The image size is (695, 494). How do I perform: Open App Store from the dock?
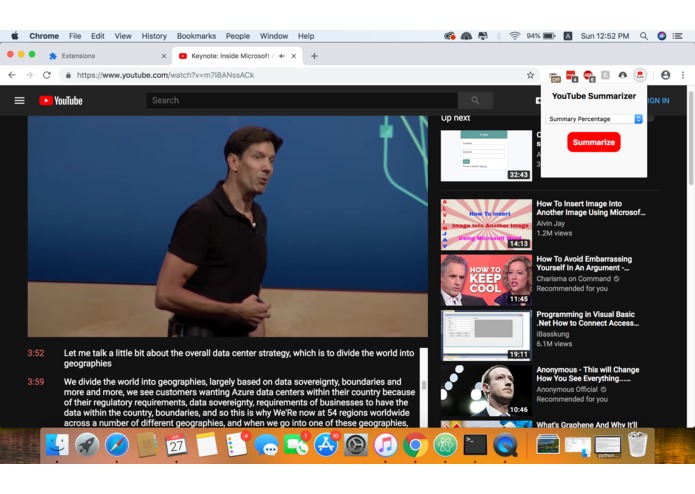tap(325, 444)
